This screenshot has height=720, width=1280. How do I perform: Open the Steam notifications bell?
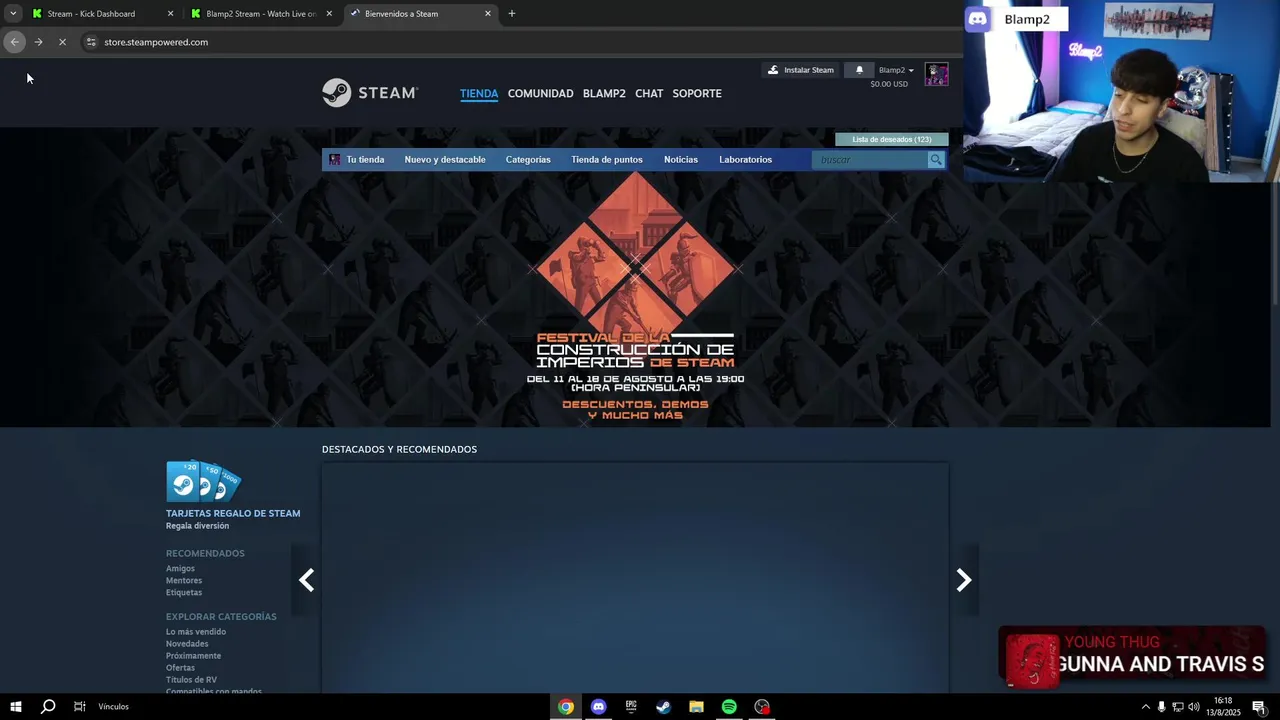(x=859, y=70)
